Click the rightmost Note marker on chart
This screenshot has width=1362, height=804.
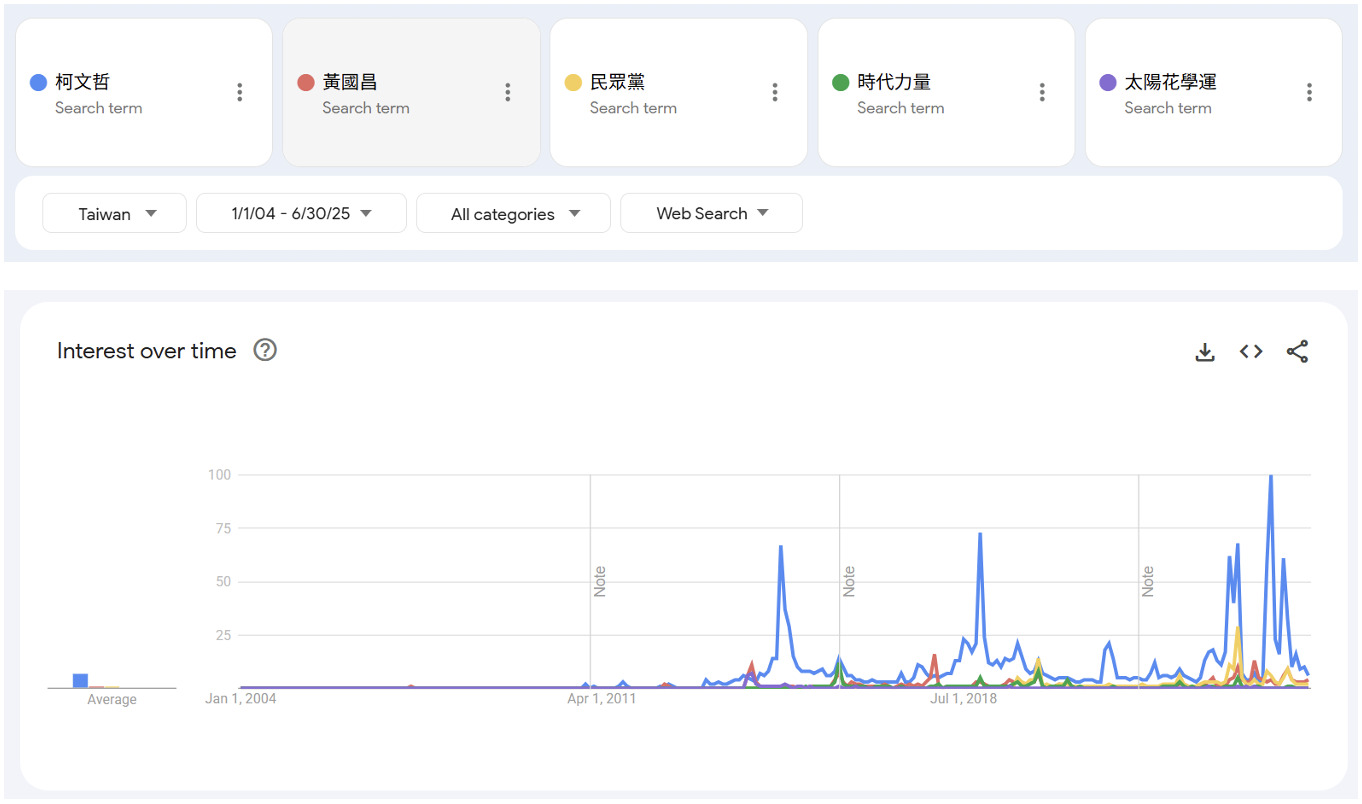[x=1148, y=582]
